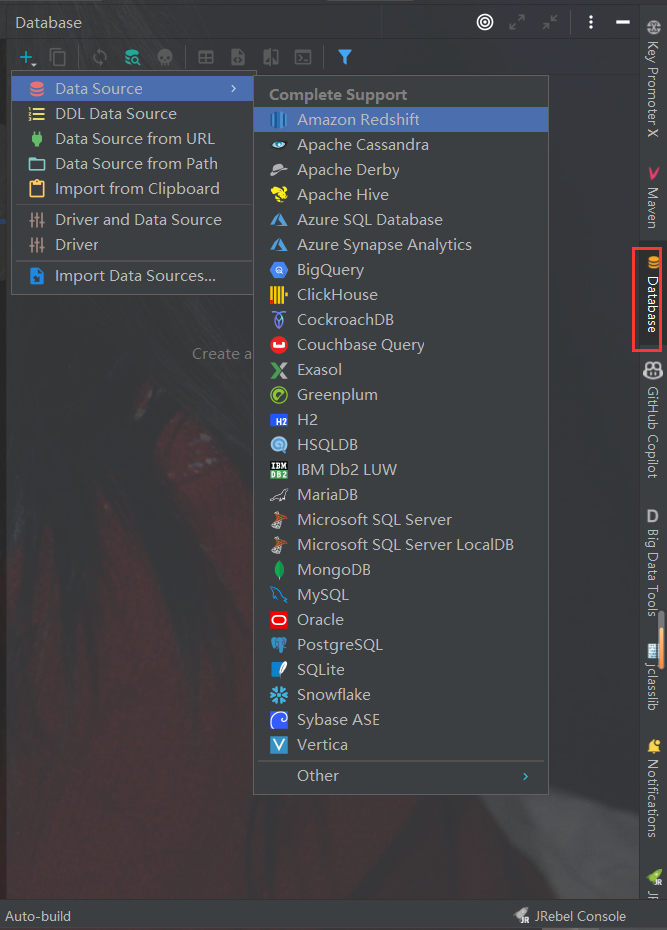Viewport: 667px width, 930px height.
Task: Click the Collapse All arrows icon
Action: 550,23
